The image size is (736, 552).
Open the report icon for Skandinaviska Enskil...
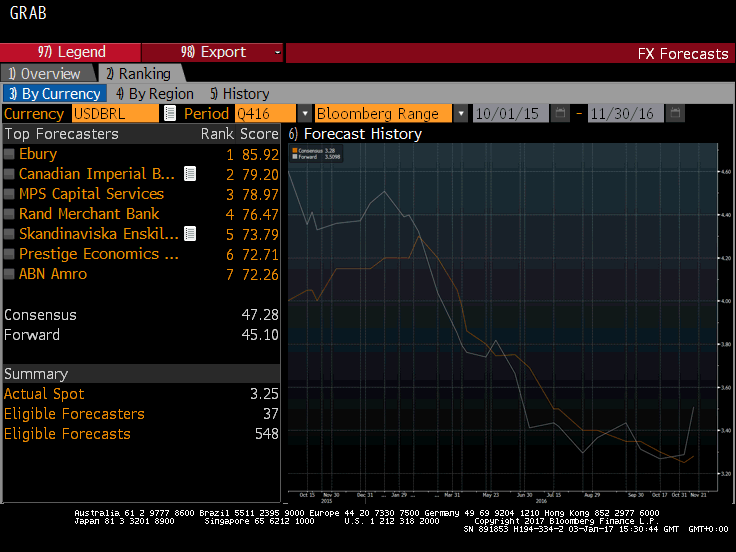pyautogui.click(x=190, y=233)
